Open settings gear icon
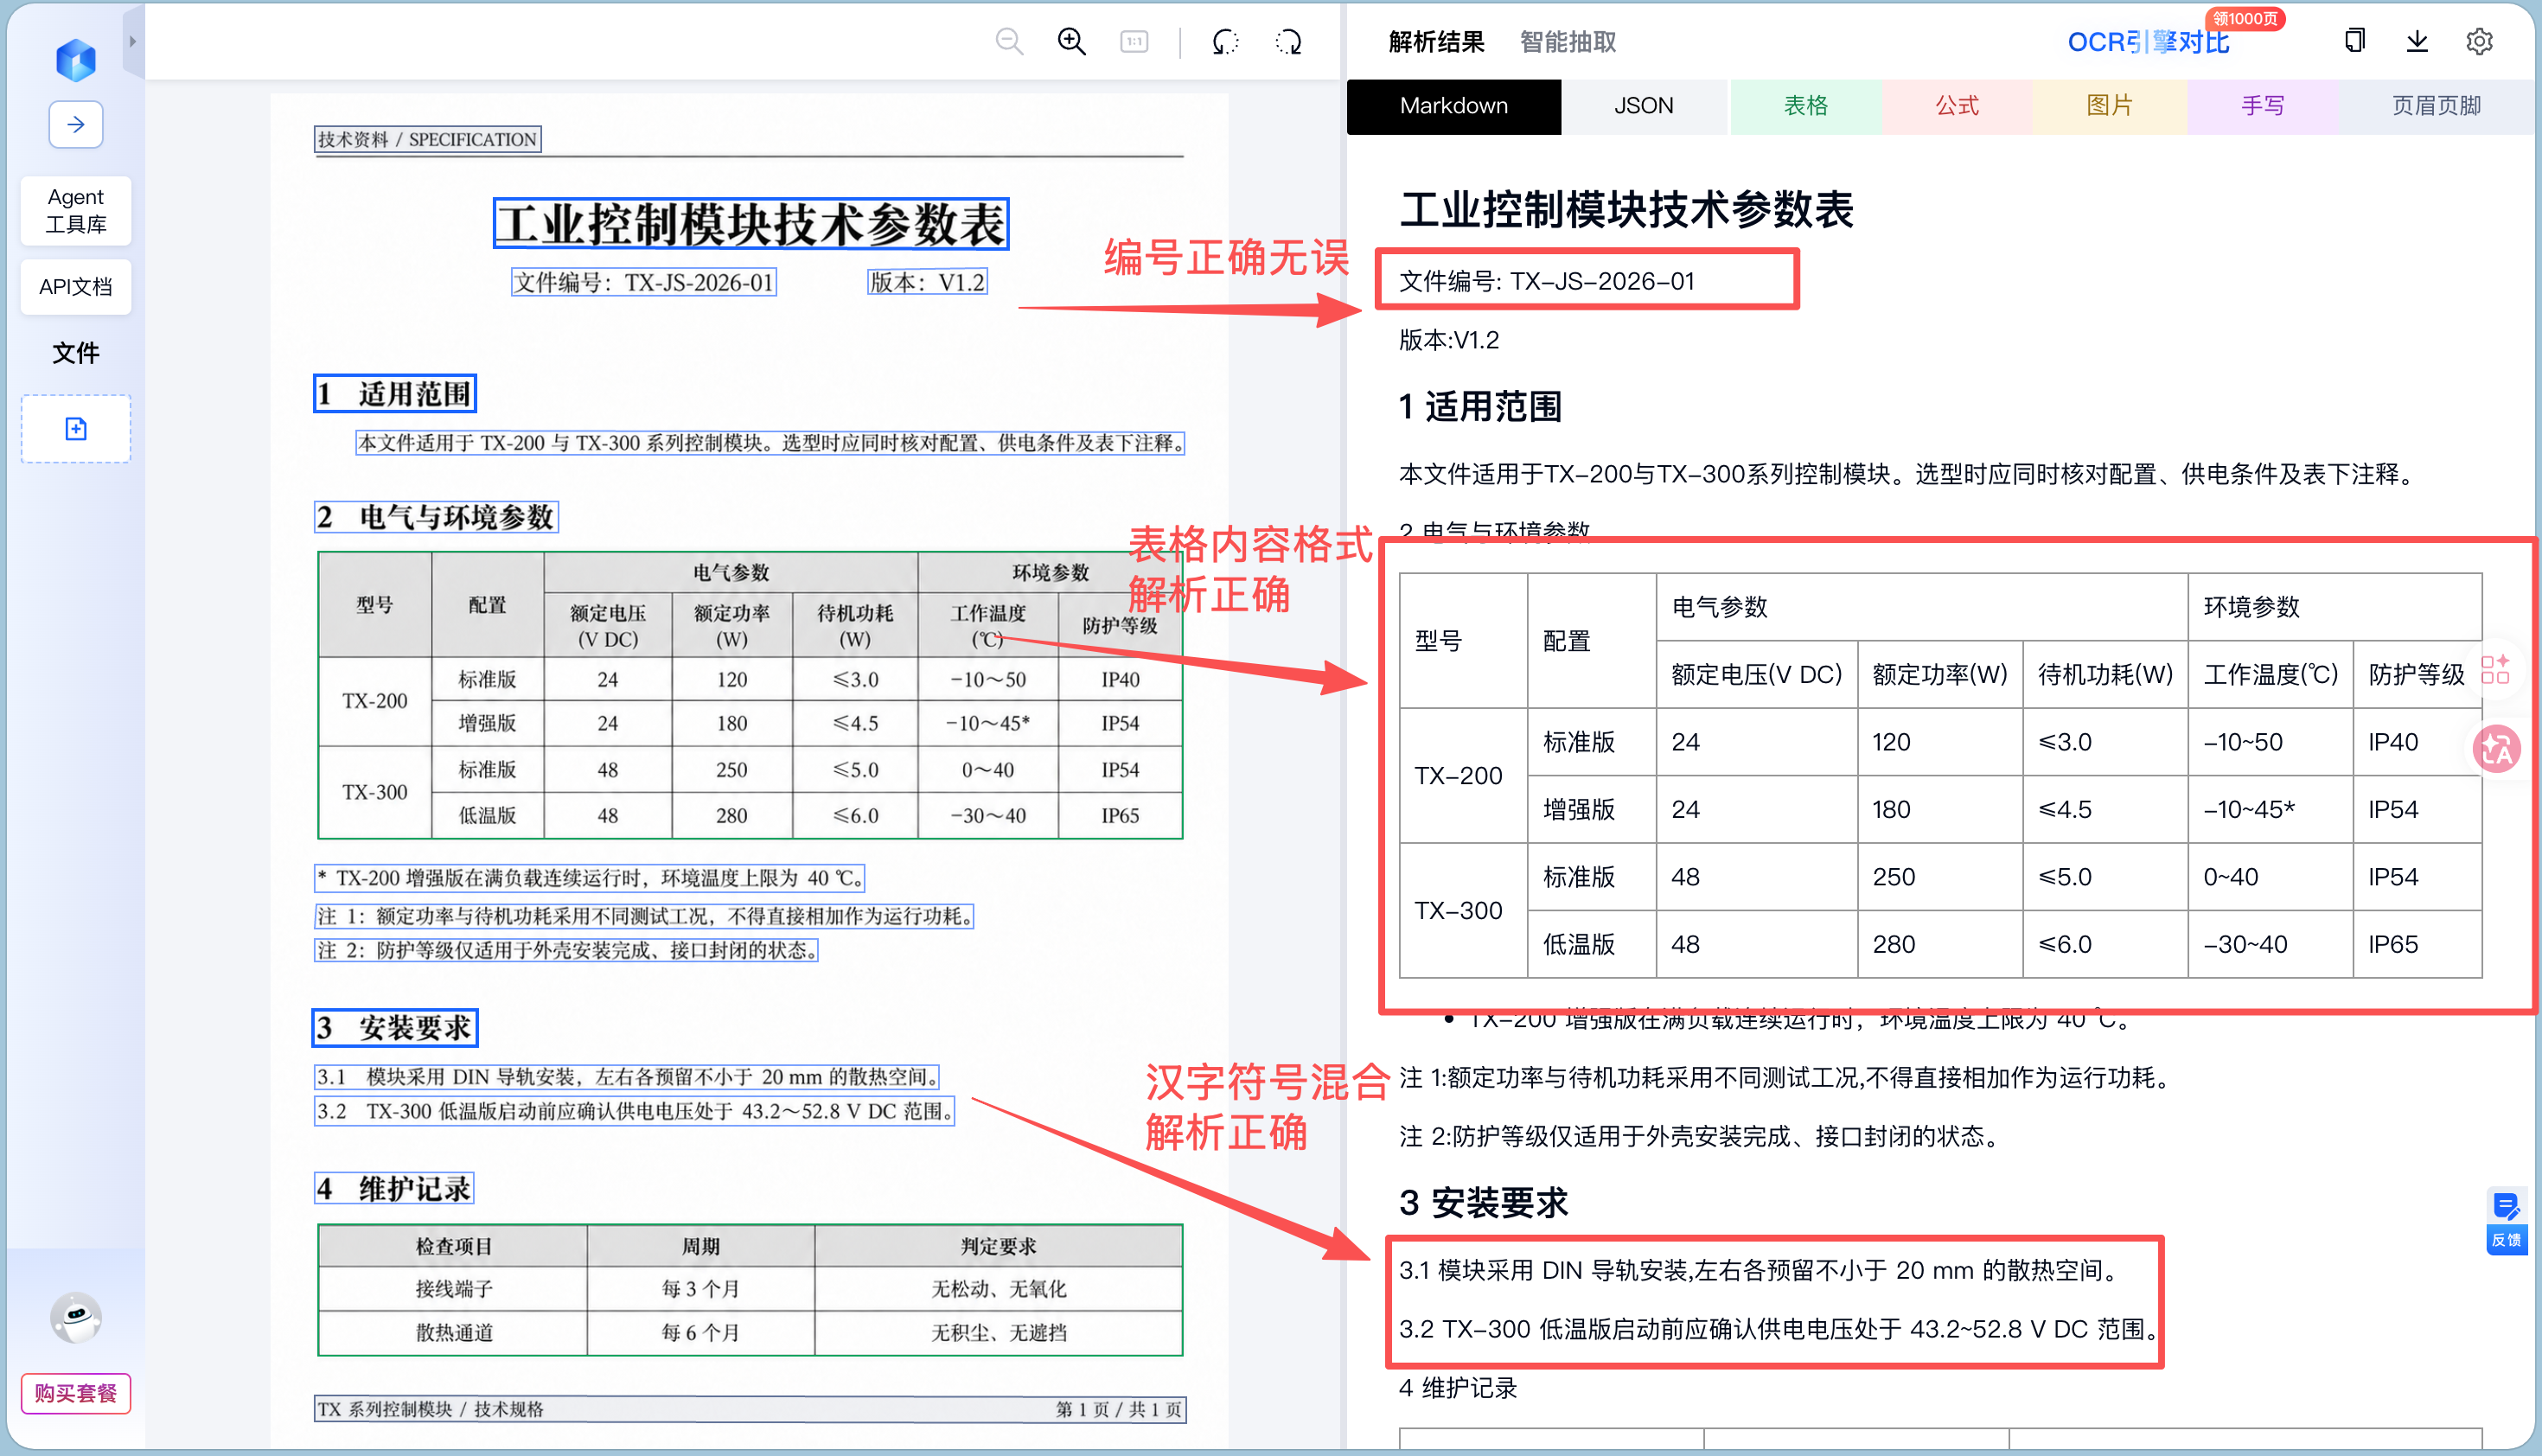 2479,41
